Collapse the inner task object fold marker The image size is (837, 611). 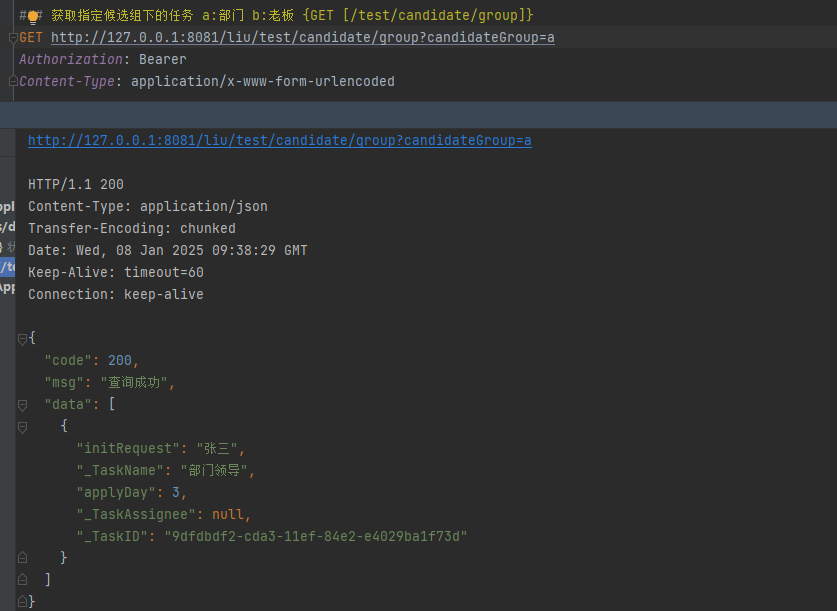point(22,427)
